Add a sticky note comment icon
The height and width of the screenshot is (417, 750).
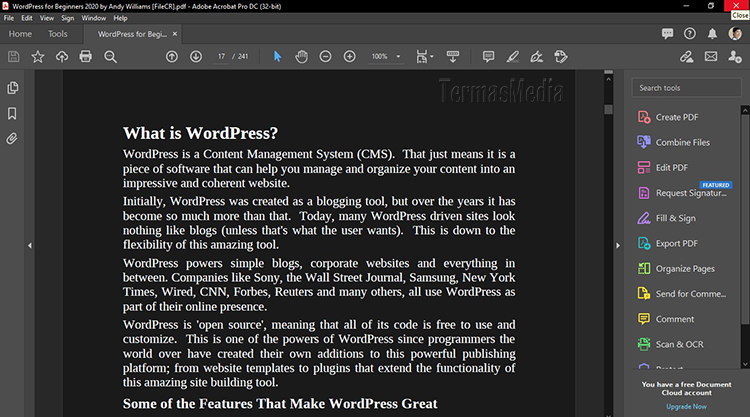(488, 56)
